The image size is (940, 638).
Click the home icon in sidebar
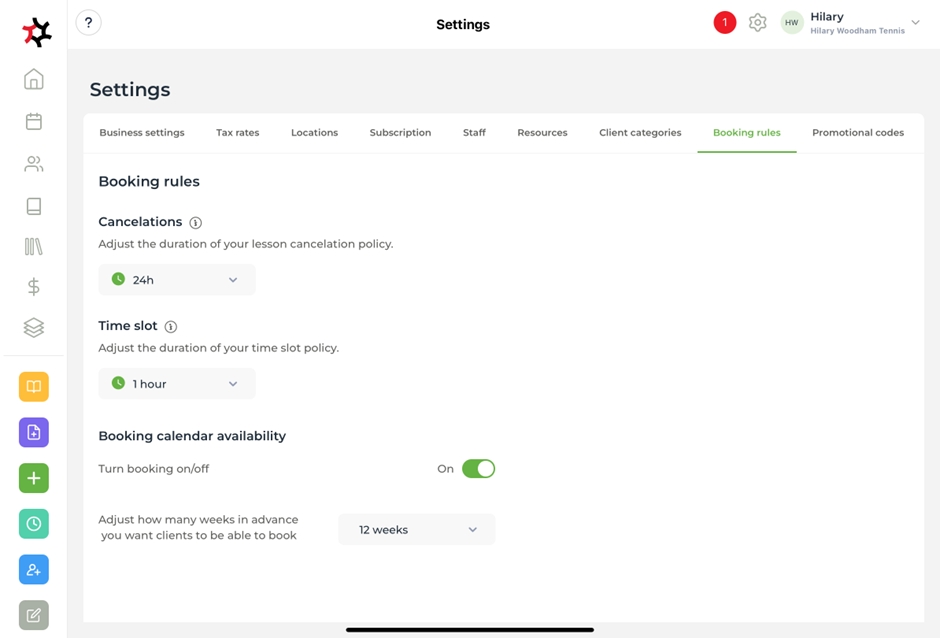pyautogui.click(x=34, y=80)
